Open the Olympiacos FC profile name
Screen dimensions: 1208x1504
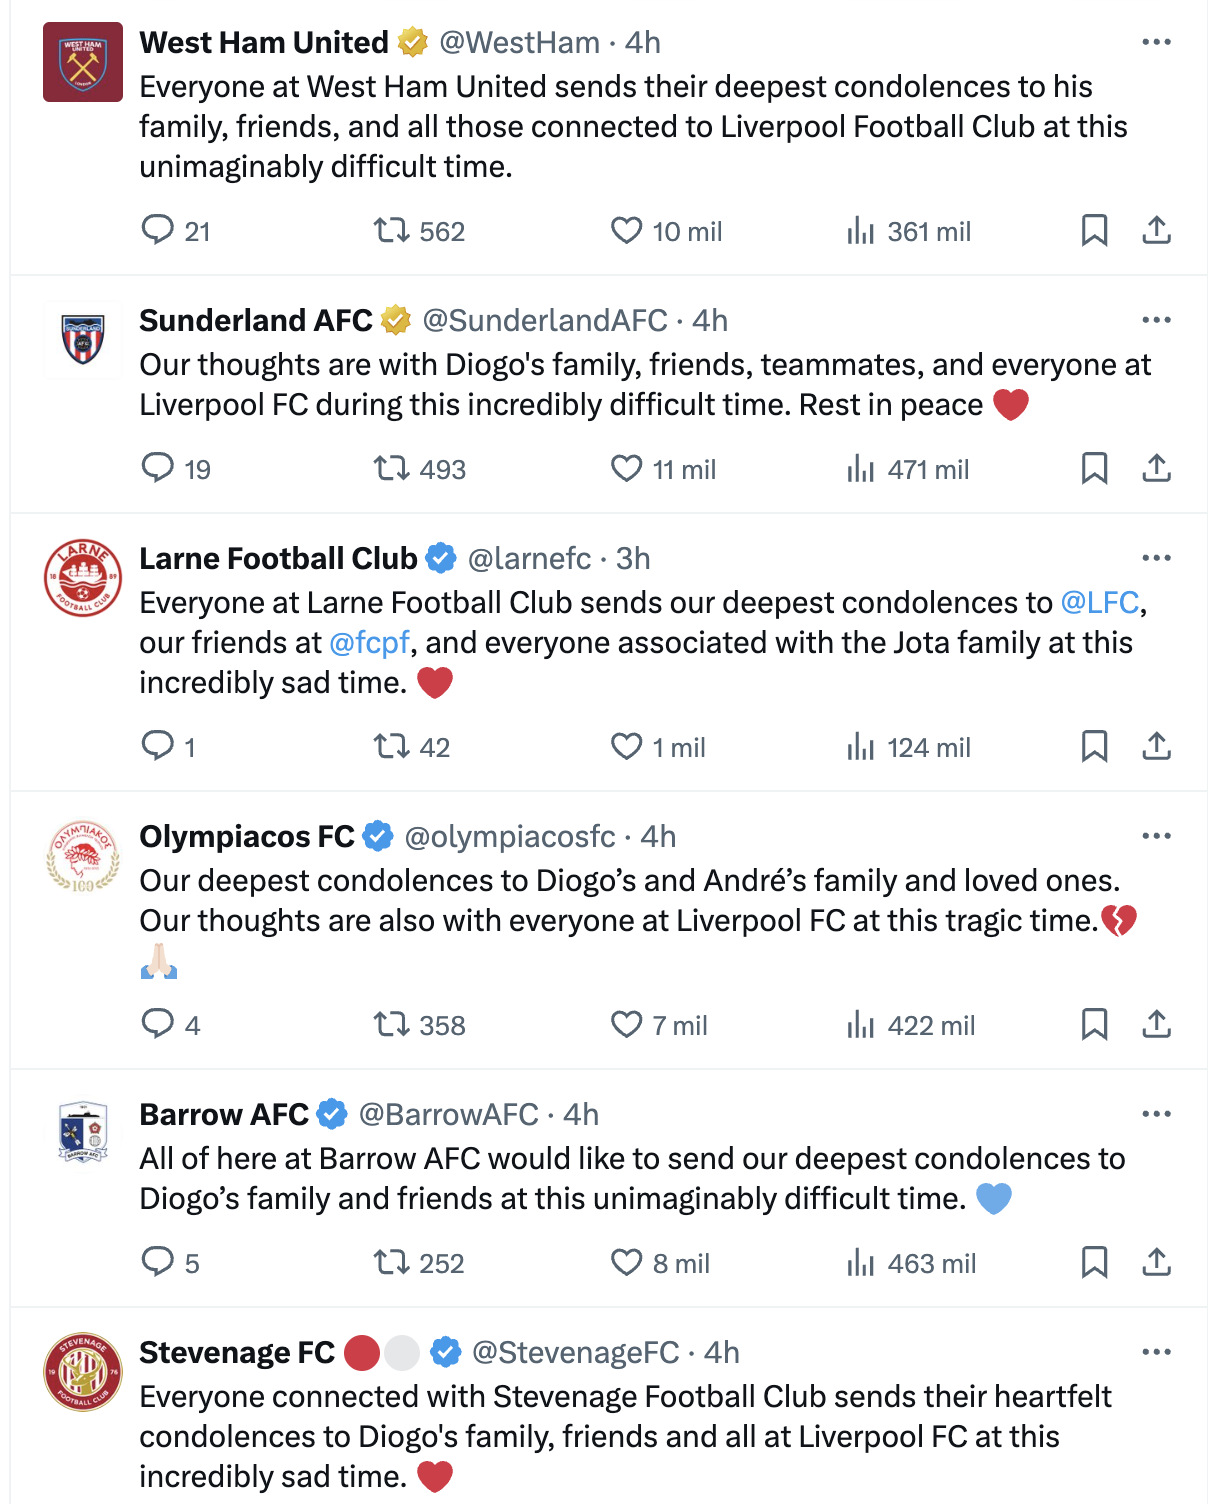(247, 837)
